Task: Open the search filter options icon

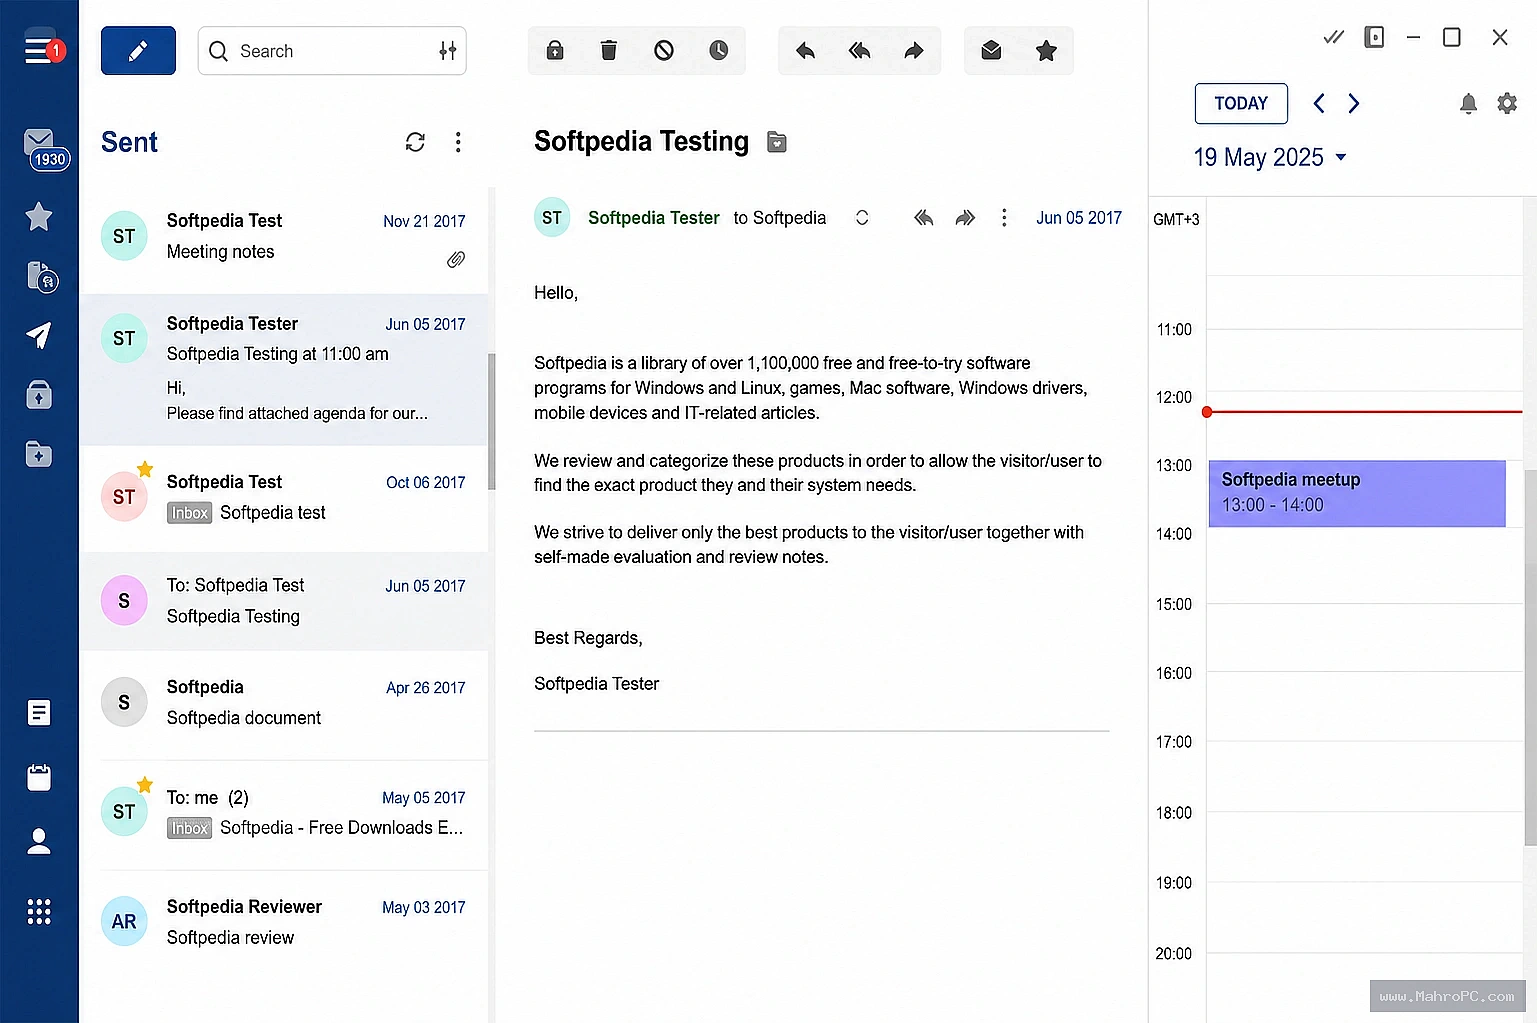Action: click(447, 51)
